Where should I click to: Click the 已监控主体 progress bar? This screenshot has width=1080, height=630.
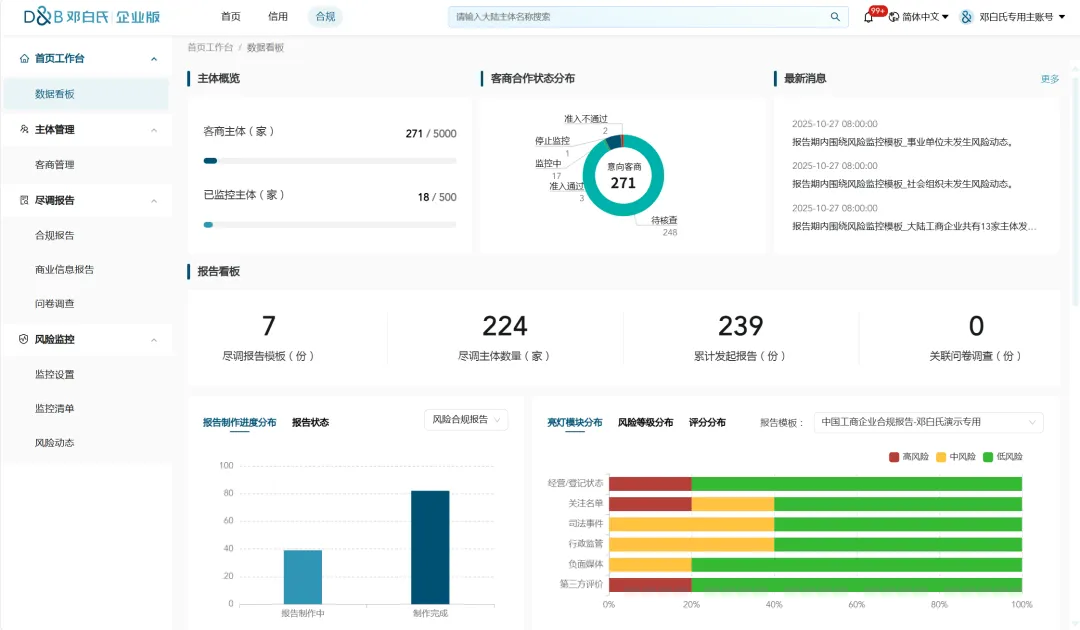click(x=330, y=224)
